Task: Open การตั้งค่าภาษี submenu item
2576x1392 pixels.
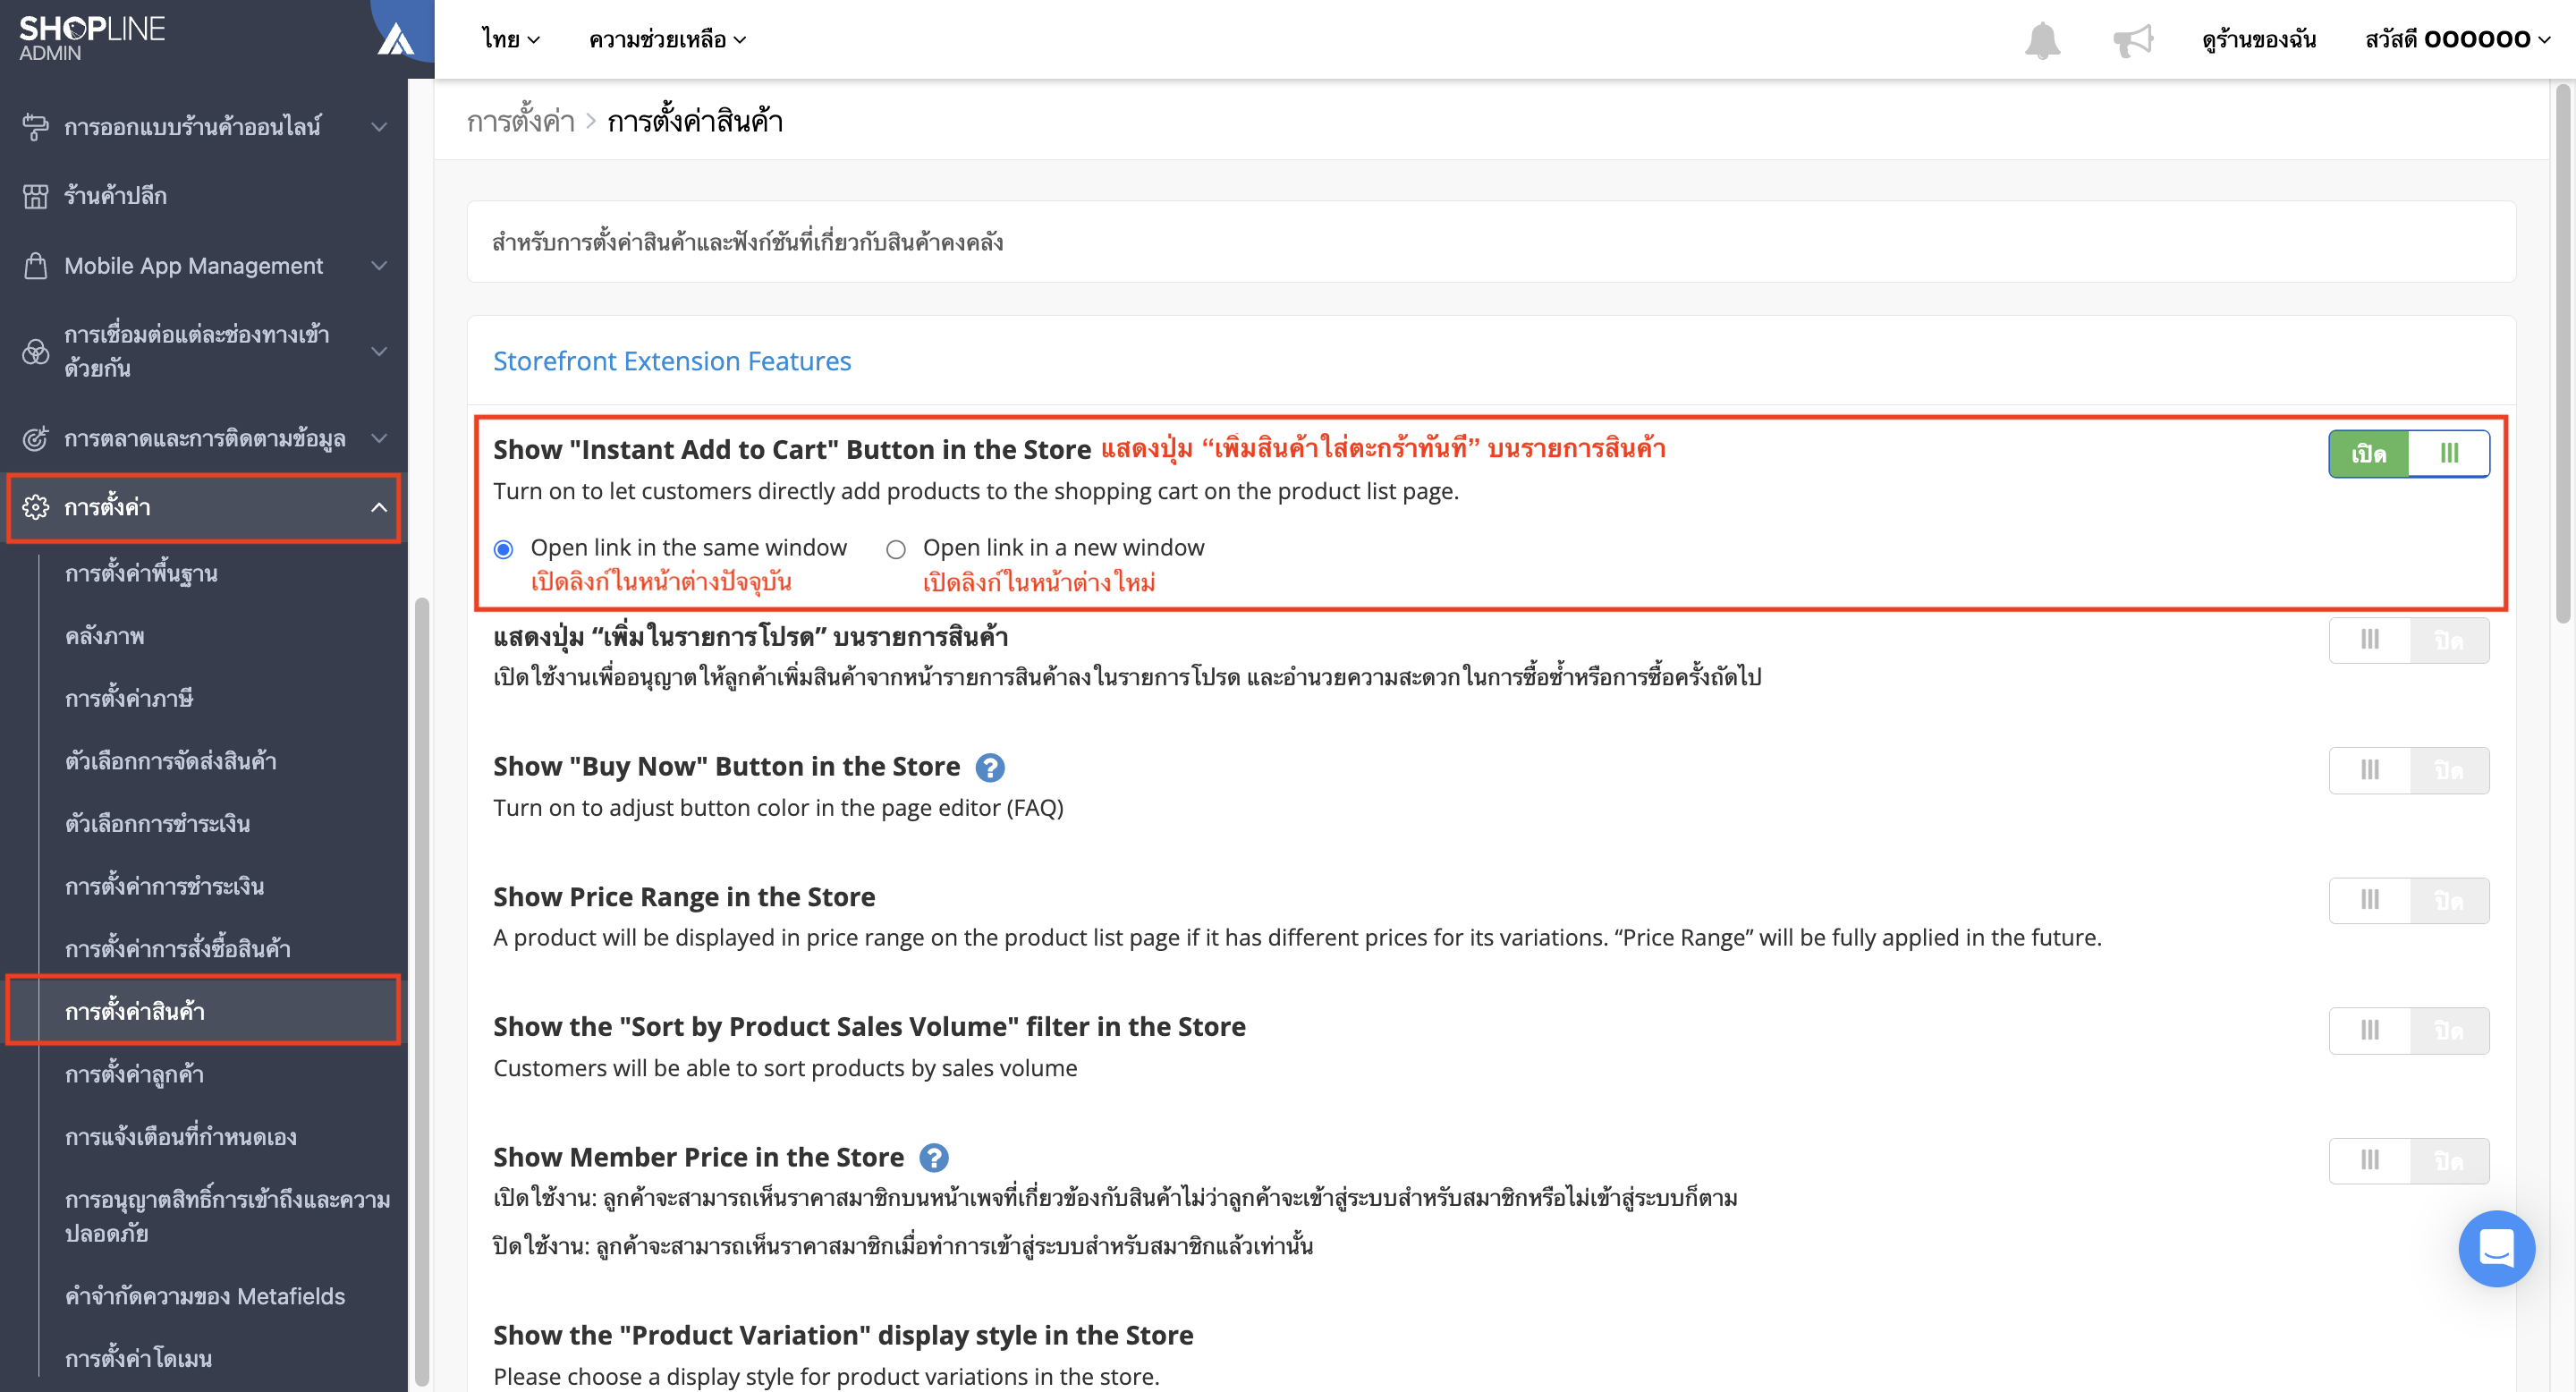Action: click(x=128, y=698)
